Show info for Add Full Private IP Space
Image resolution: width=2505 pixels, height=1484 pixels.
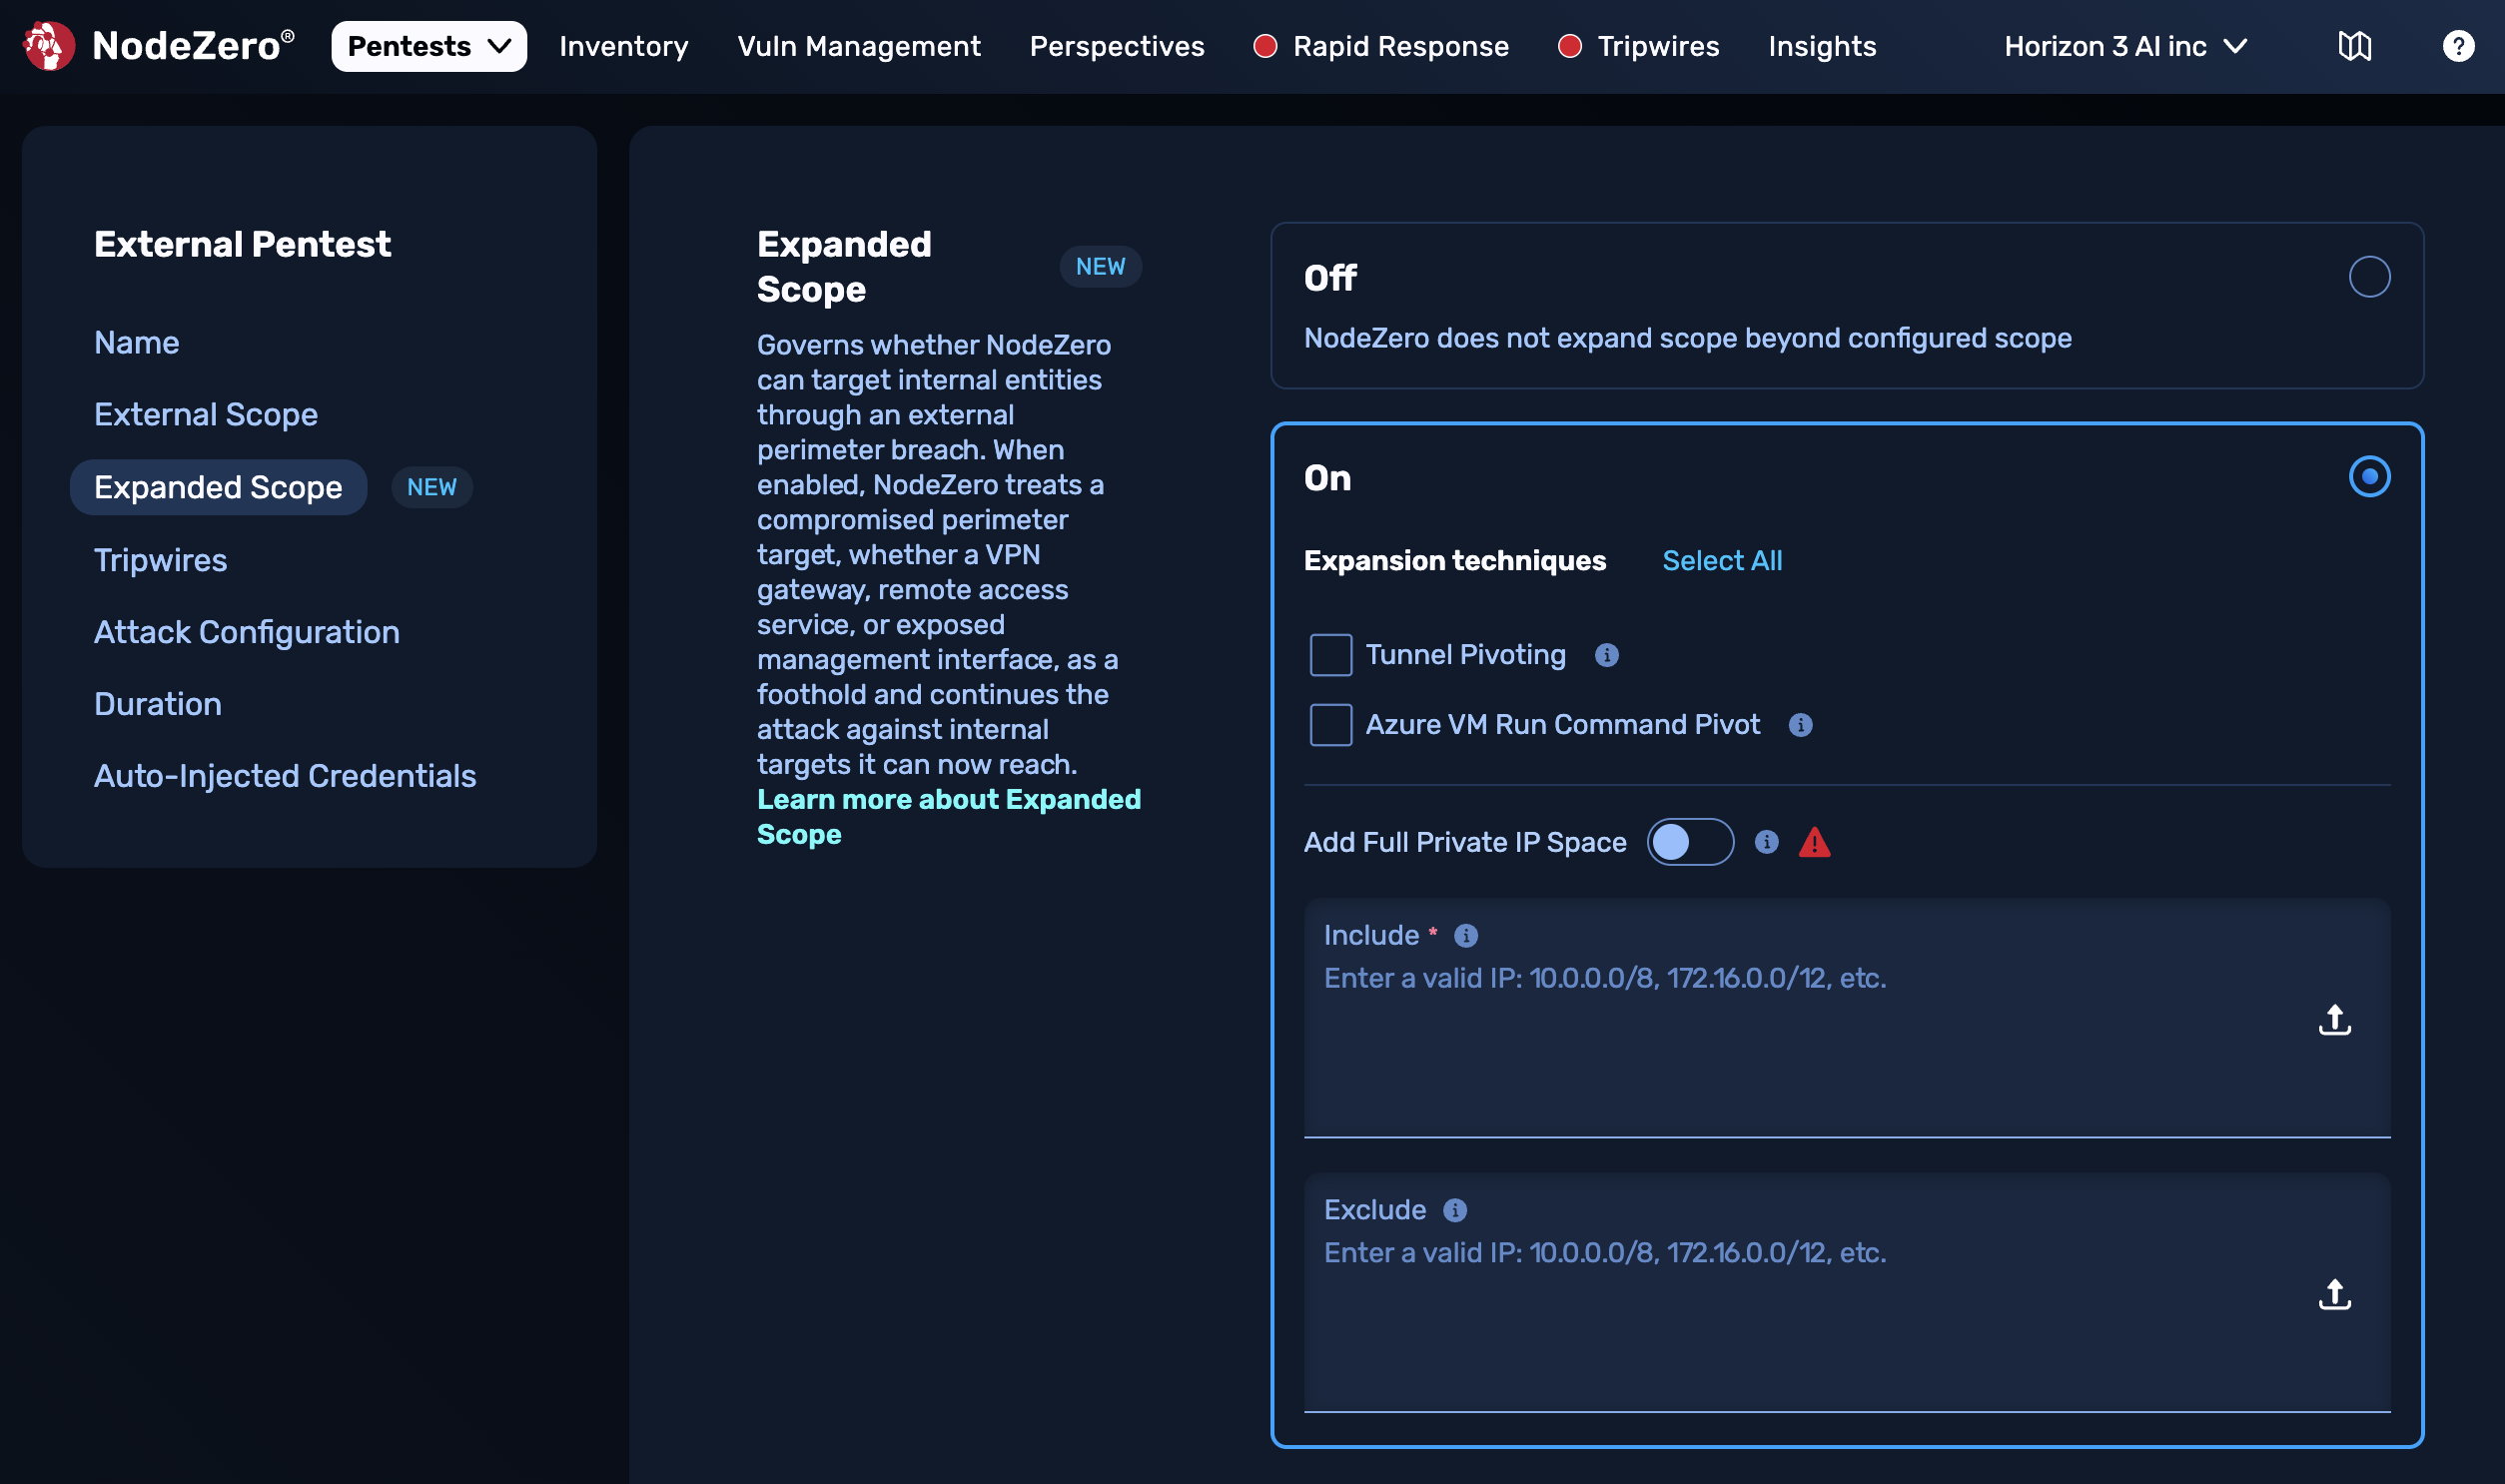[1766, 842]
